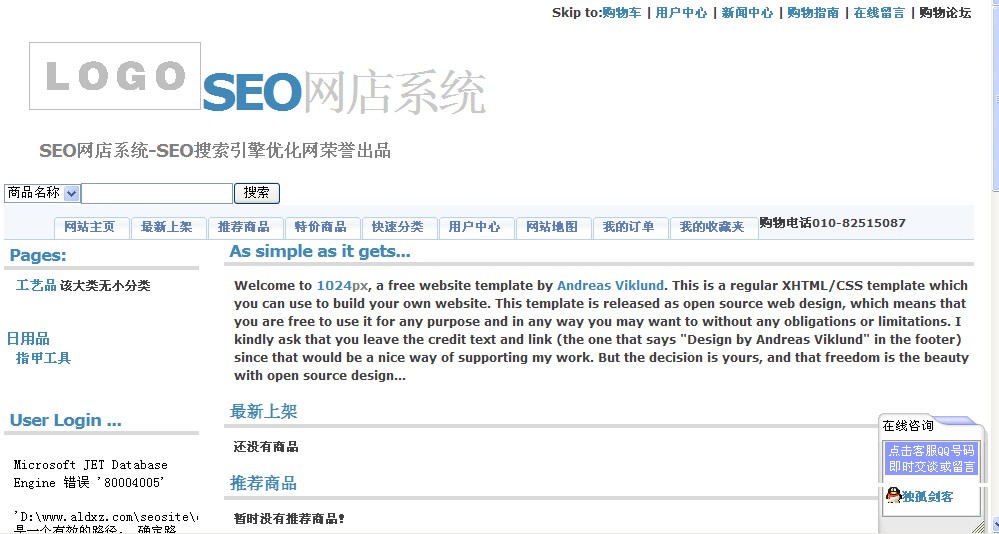Switch to the 最新上架 tab
This screenshot has height=534, width=999.
tap(169, 227)
